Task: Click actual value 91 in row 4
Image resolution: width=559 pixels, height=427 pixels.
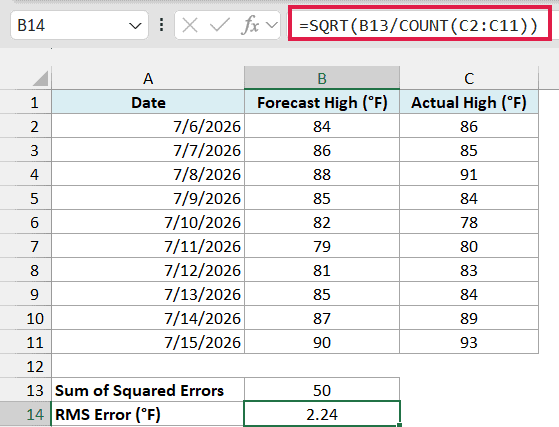Action: pyautogui.click(x=469, y=174)
